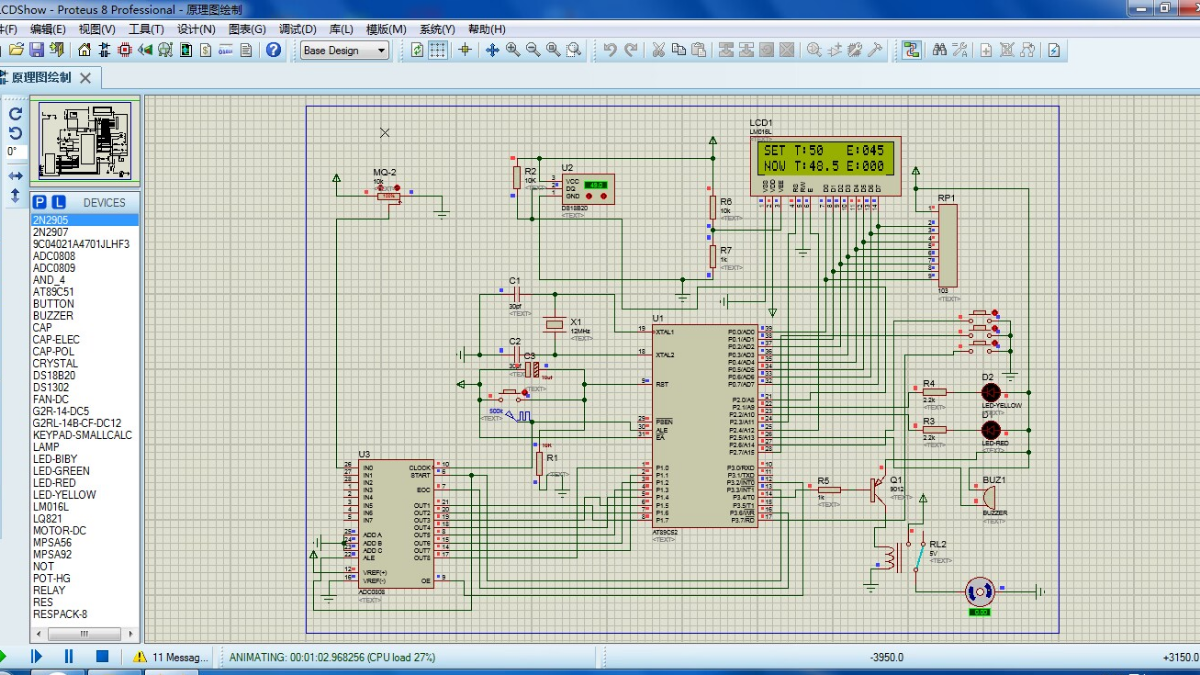Open the 库(L) menu
Viewport: 1200px width, 675px height.
click(x=341, y=29)
